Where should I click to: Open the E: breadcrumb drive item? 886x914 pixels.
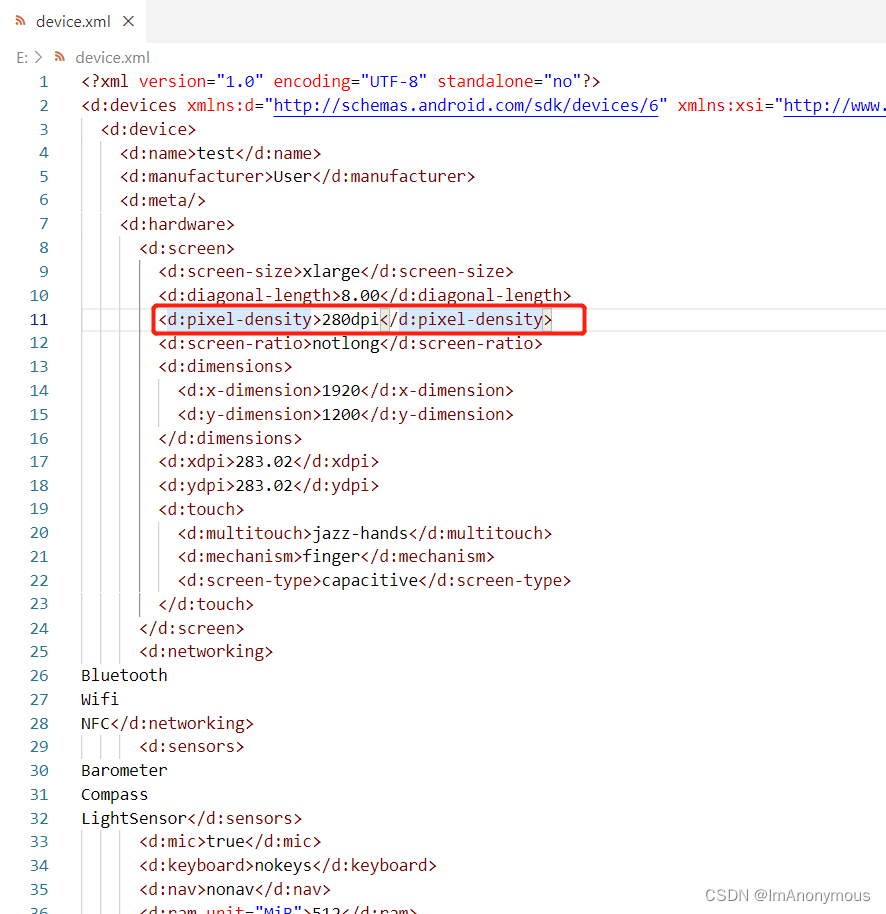[x=22, y=57]
